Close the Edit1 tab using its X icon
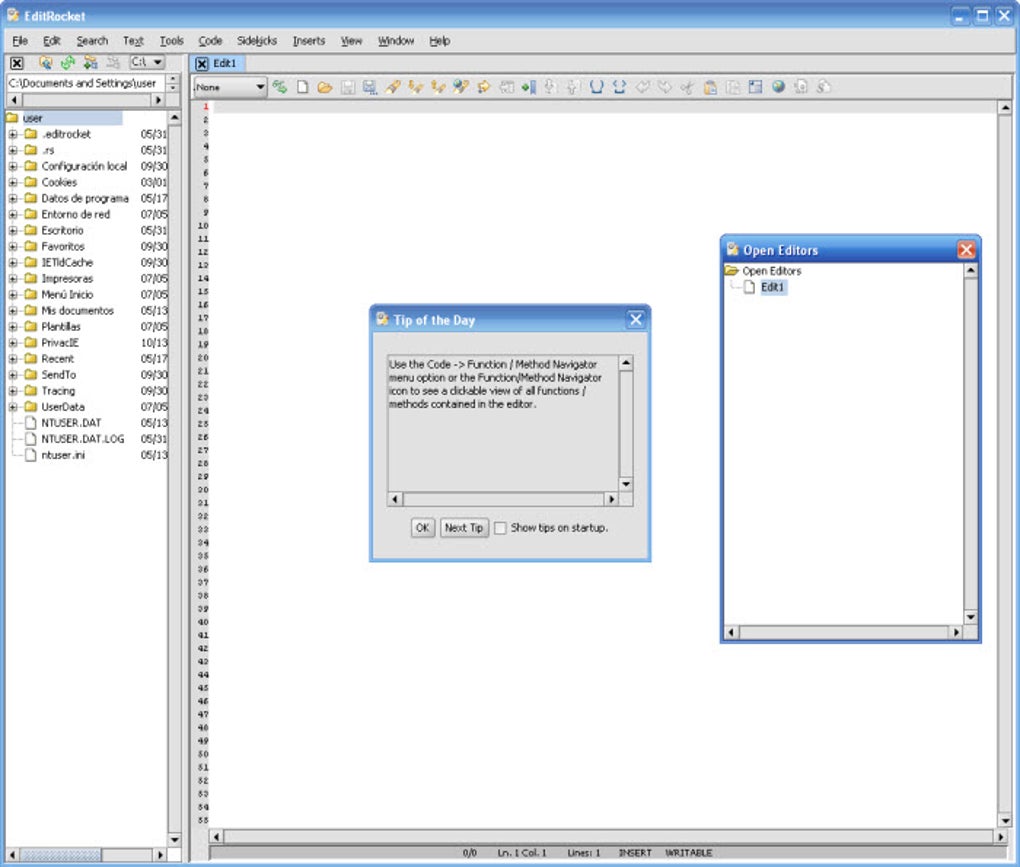 pyautogui.click(x=202, y=64)
